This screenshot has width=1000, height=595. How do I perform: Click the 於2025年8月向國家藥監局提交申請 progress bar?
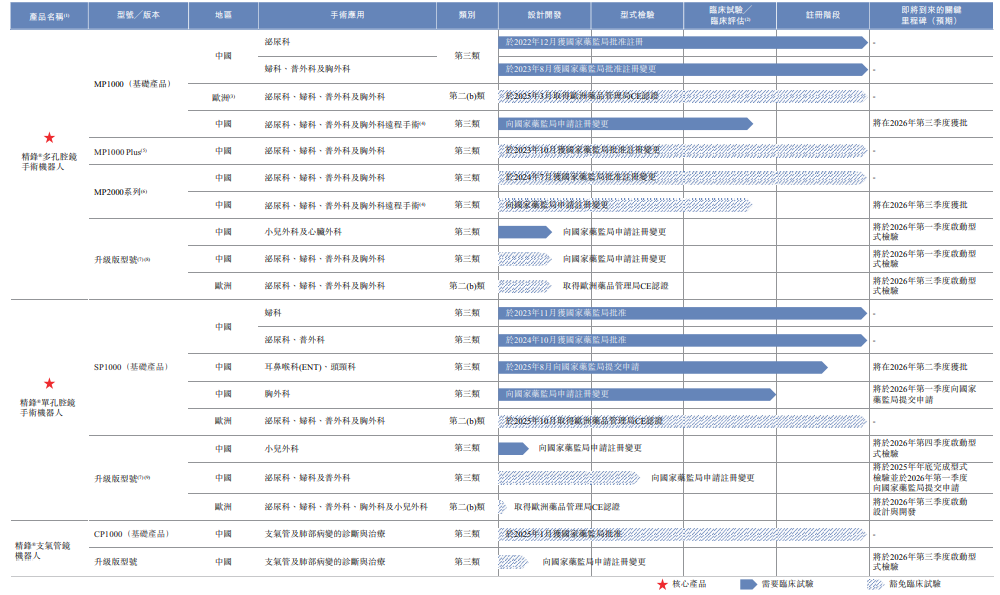[x=663, y=367]
